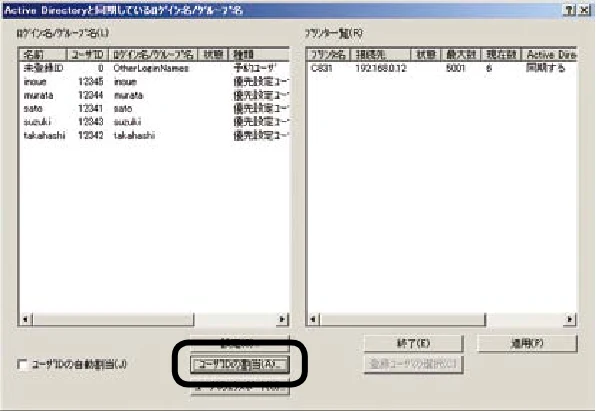Click the 予約ユーザ type cell

tap(255, 68)
